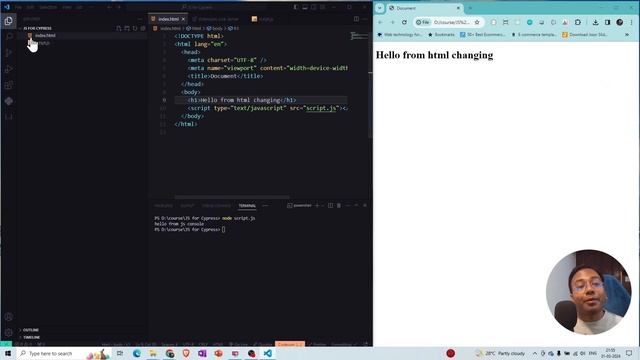Add a new terminal with plus icon
Viewport: 640px width, 360px height.
tap(317, 205)
